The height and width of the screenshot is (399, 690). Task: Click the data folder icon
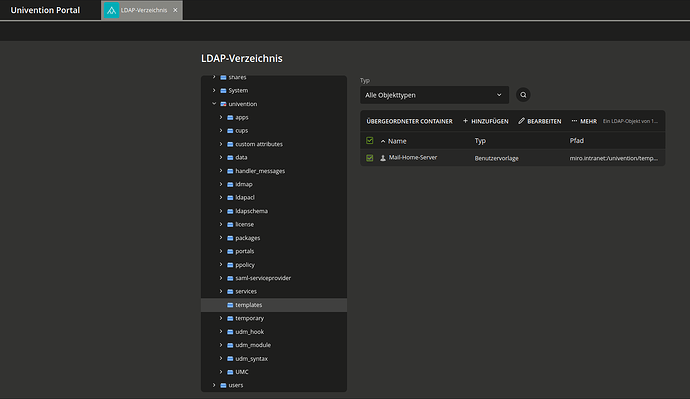[x=230, y=157]
